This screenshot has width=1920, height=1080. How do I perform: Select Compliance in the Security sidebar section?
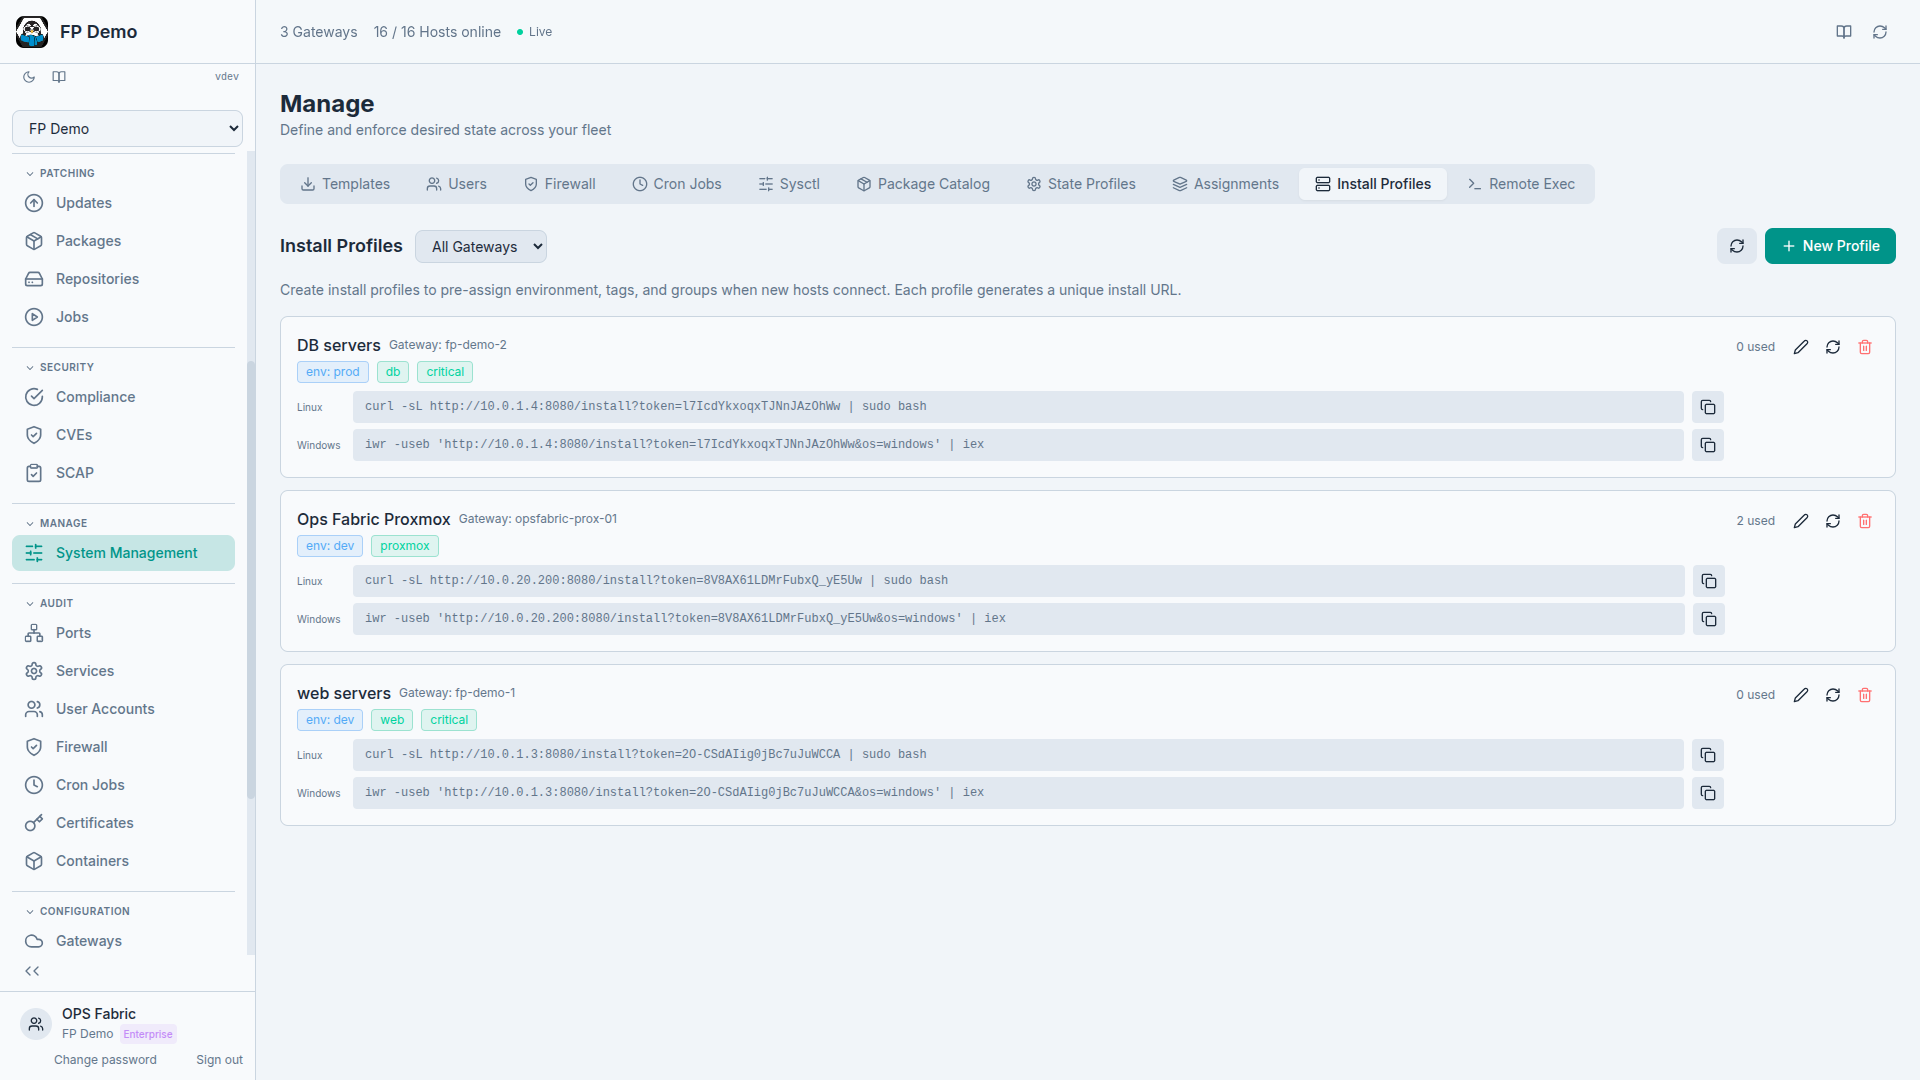pos(95,397)
